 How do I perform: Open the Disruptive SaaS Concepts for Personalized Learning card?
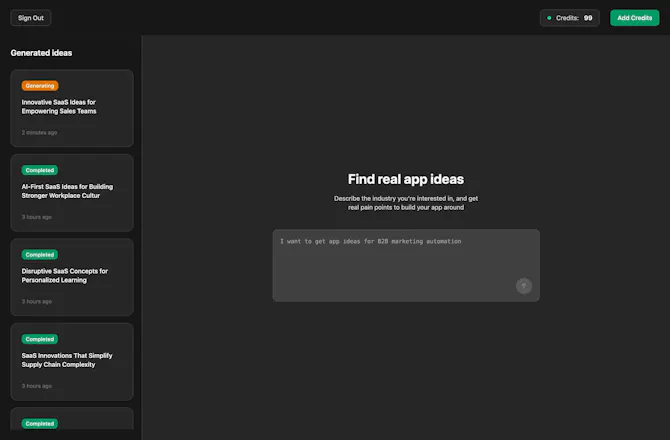[72, 277]
